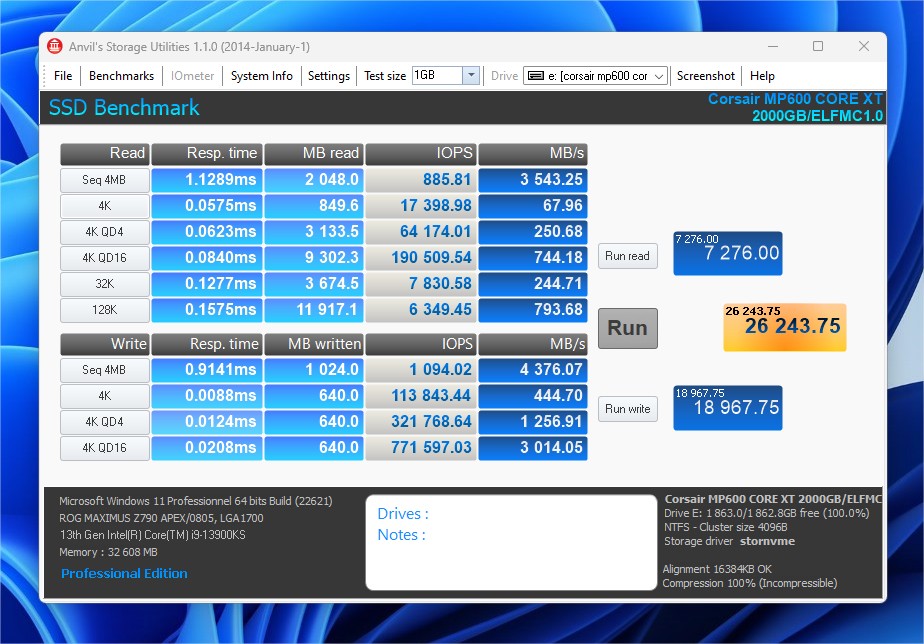Viewport: 924px width, 644px height.
Task: Click the Anvil's Storage Utilities app icon
Action: (x=54, y=46)
